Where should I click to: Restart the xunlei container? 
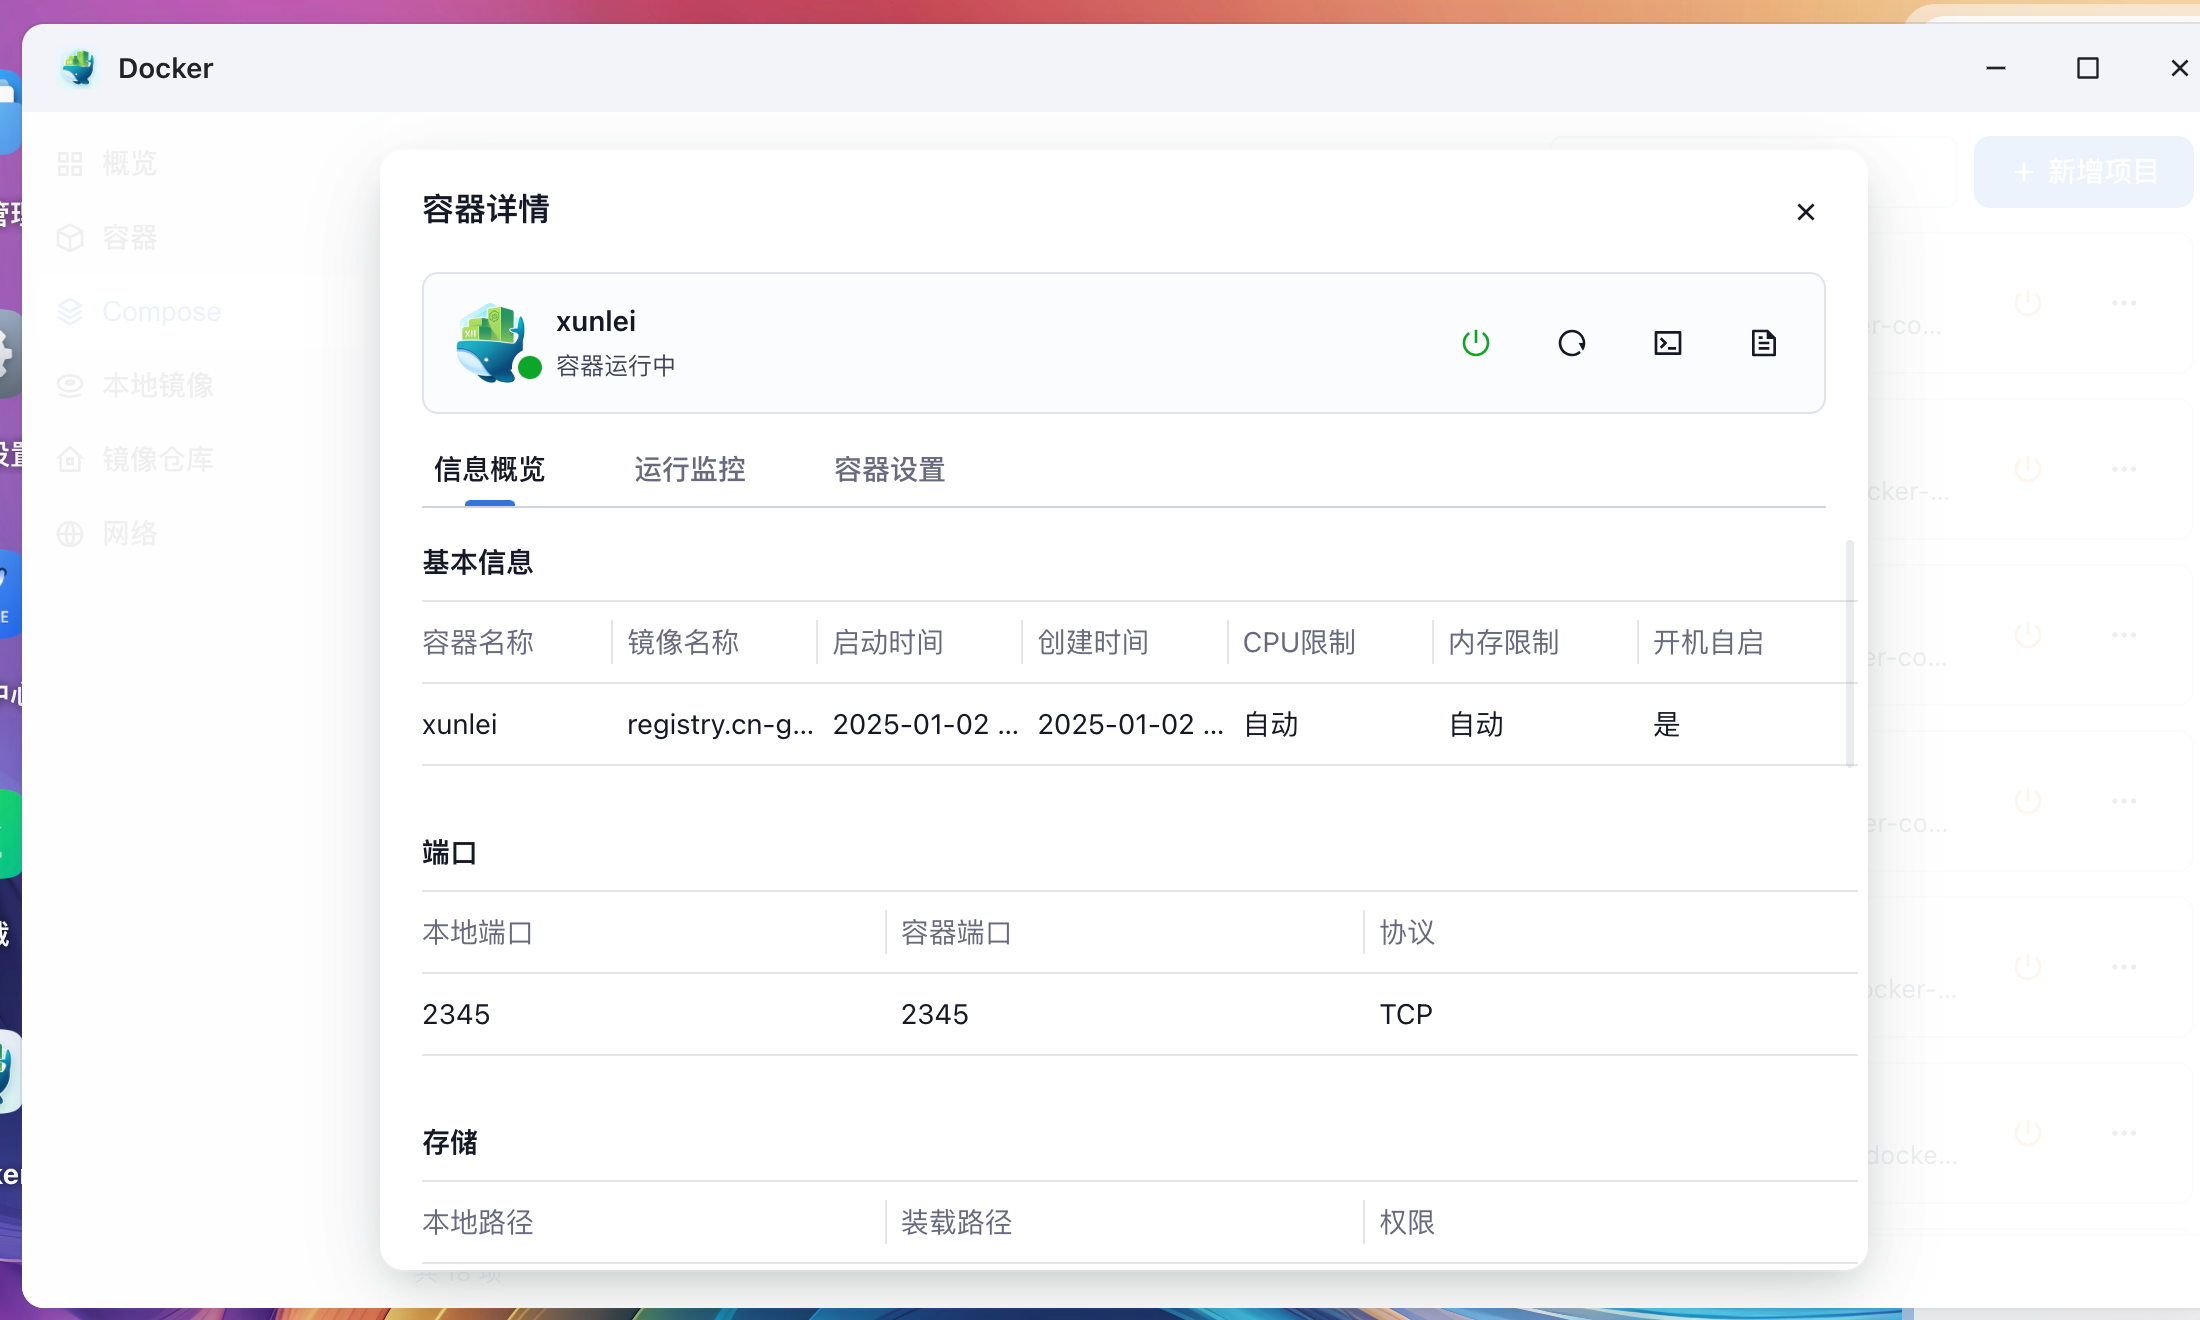coord(1572,343)
